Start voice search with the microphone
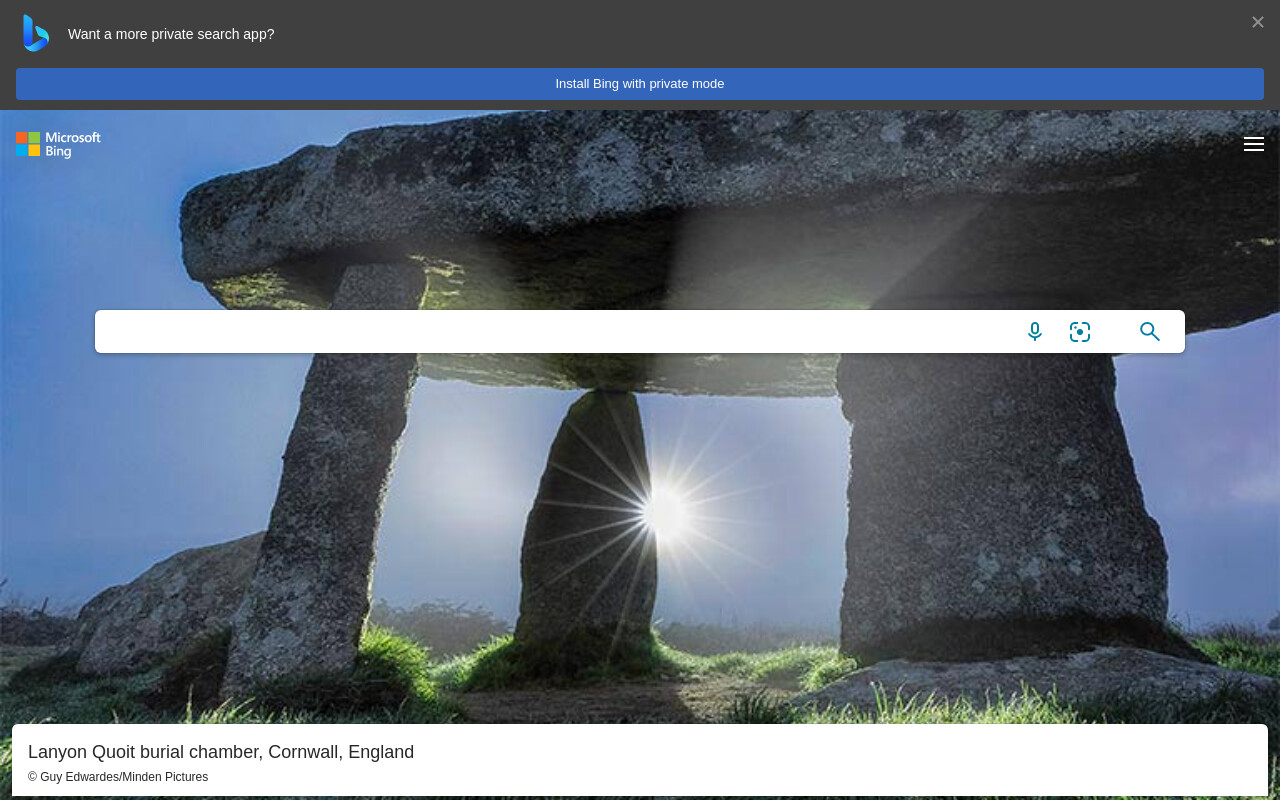Viewport: 1280px width, 800px height. tap(1035, 332)
